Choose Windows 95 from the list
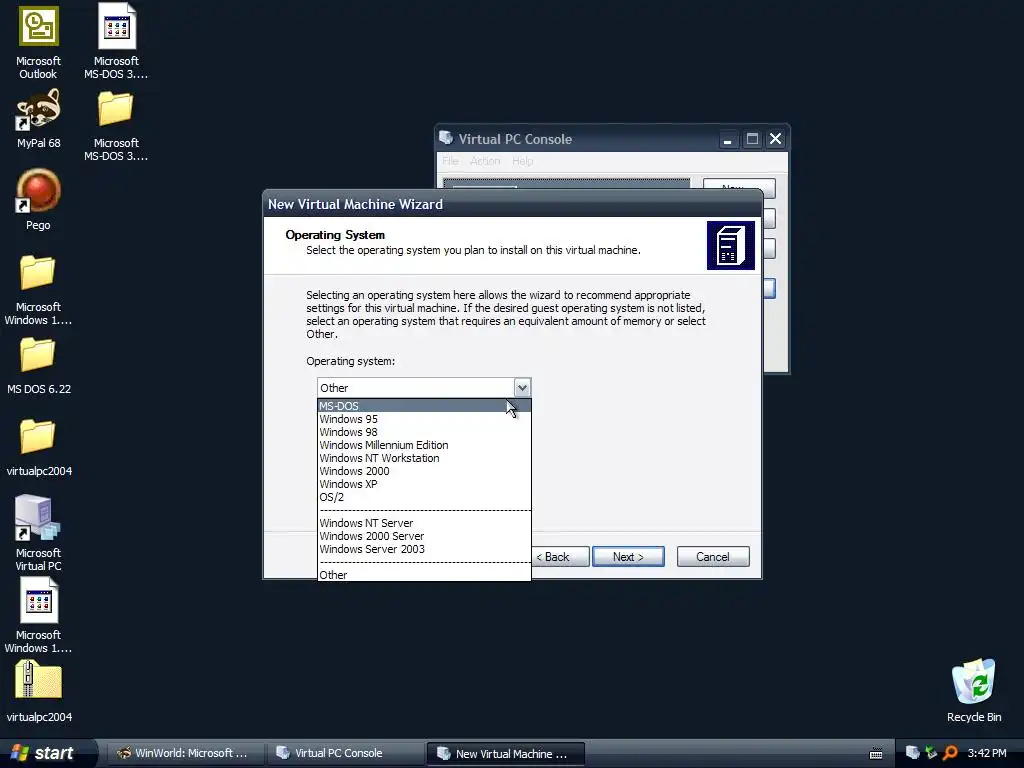 [424, 419]
